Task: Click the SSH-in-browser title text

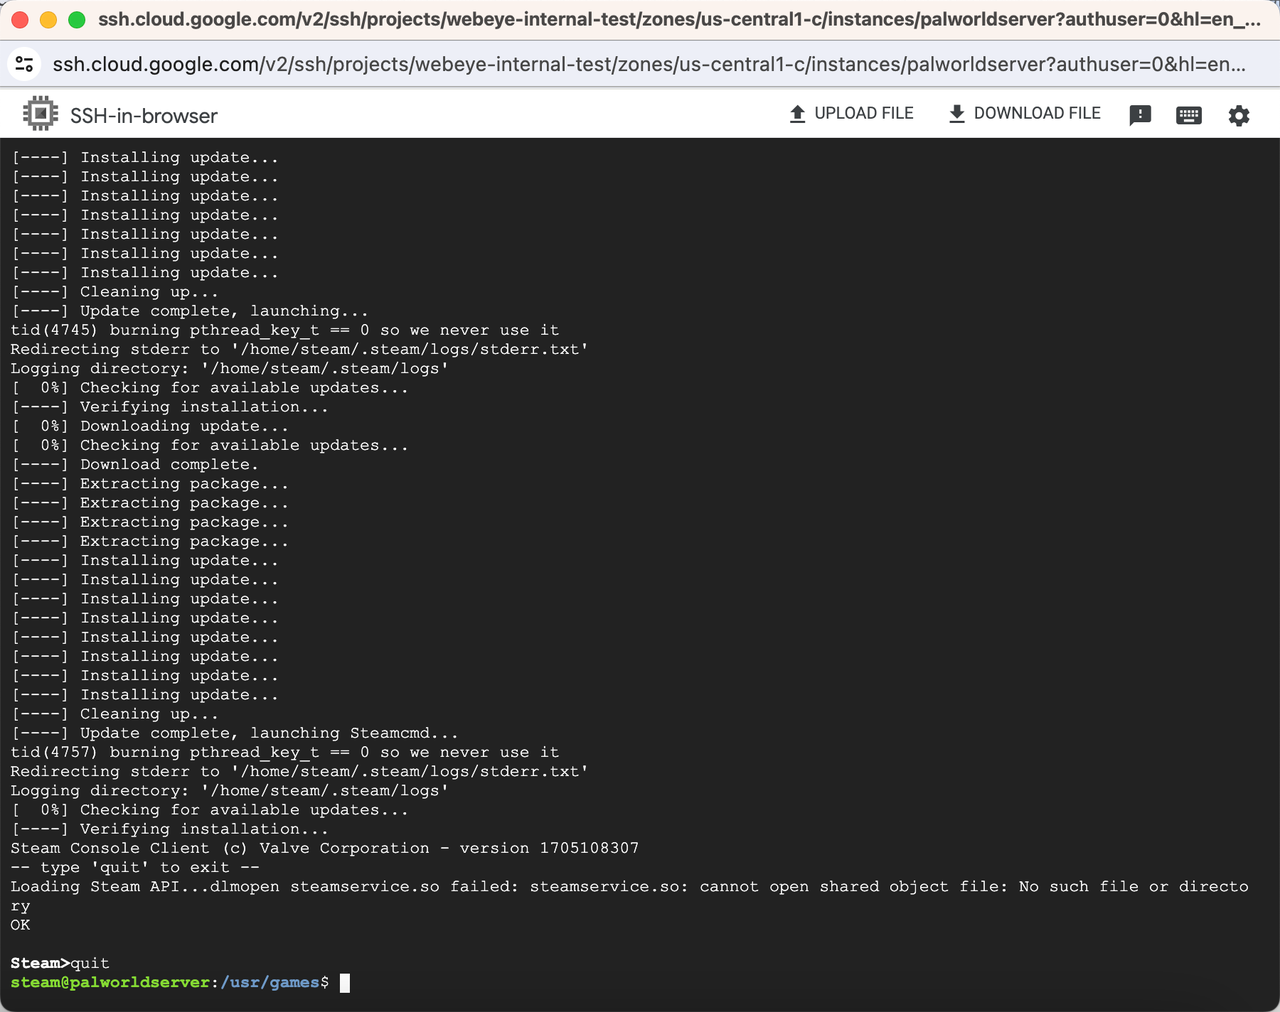Action: point(143,116)
